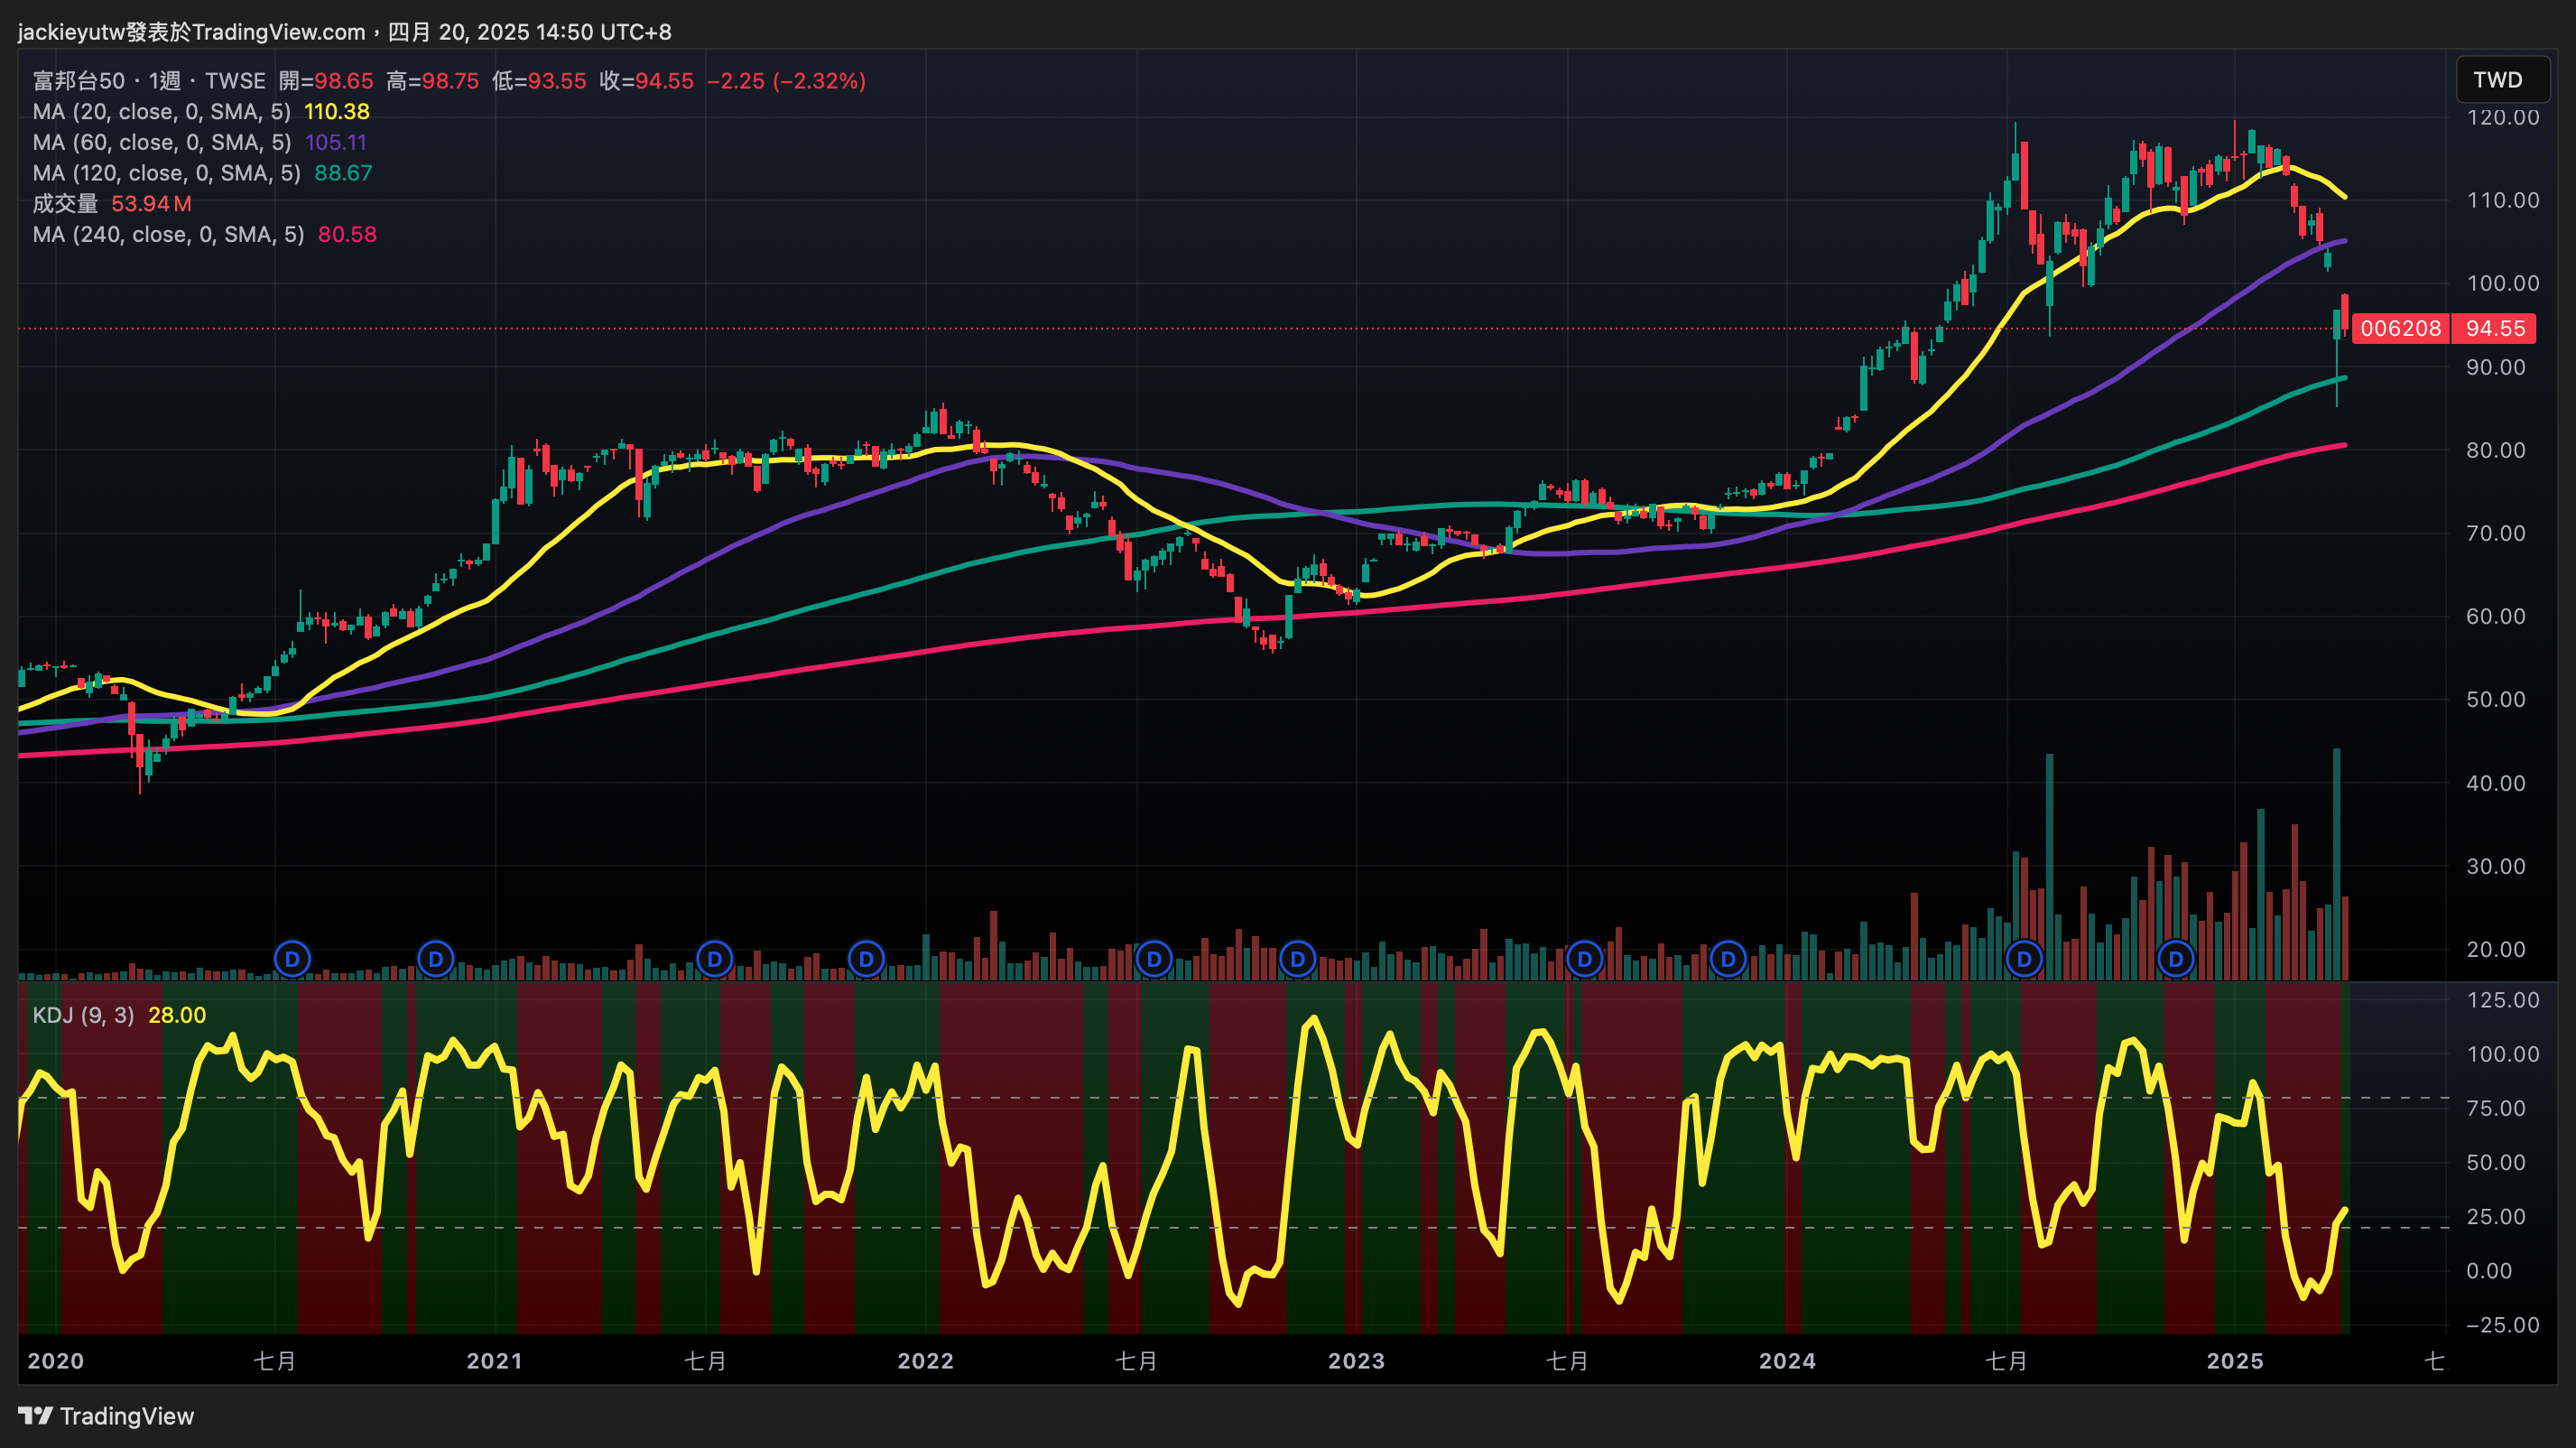
Task: Click the TradingView logo at bottom left
Action: click(106, 1416)
